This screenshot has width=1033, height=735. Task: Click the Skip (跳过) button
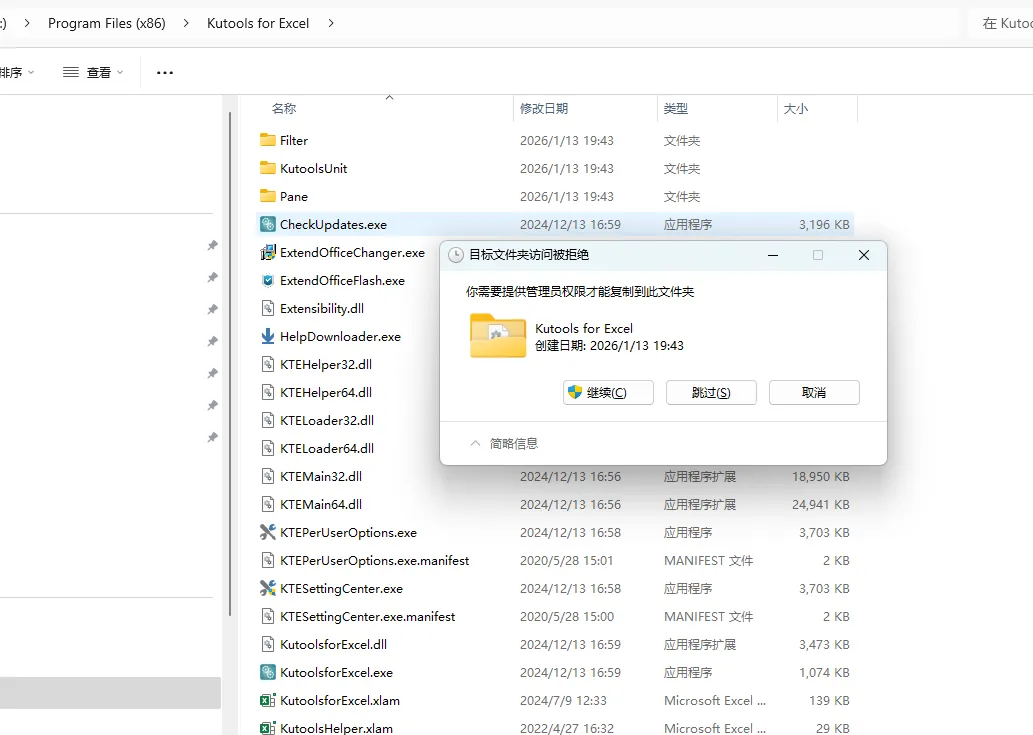(711, 393)
